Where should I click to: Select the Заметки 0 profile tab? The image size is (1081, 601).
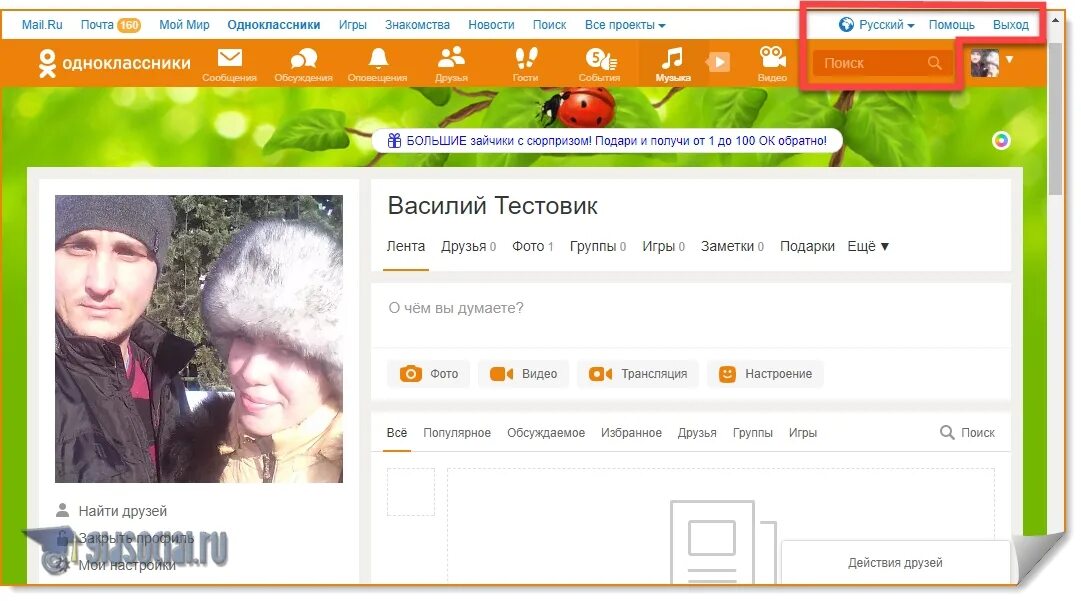[x=732, y=246]
